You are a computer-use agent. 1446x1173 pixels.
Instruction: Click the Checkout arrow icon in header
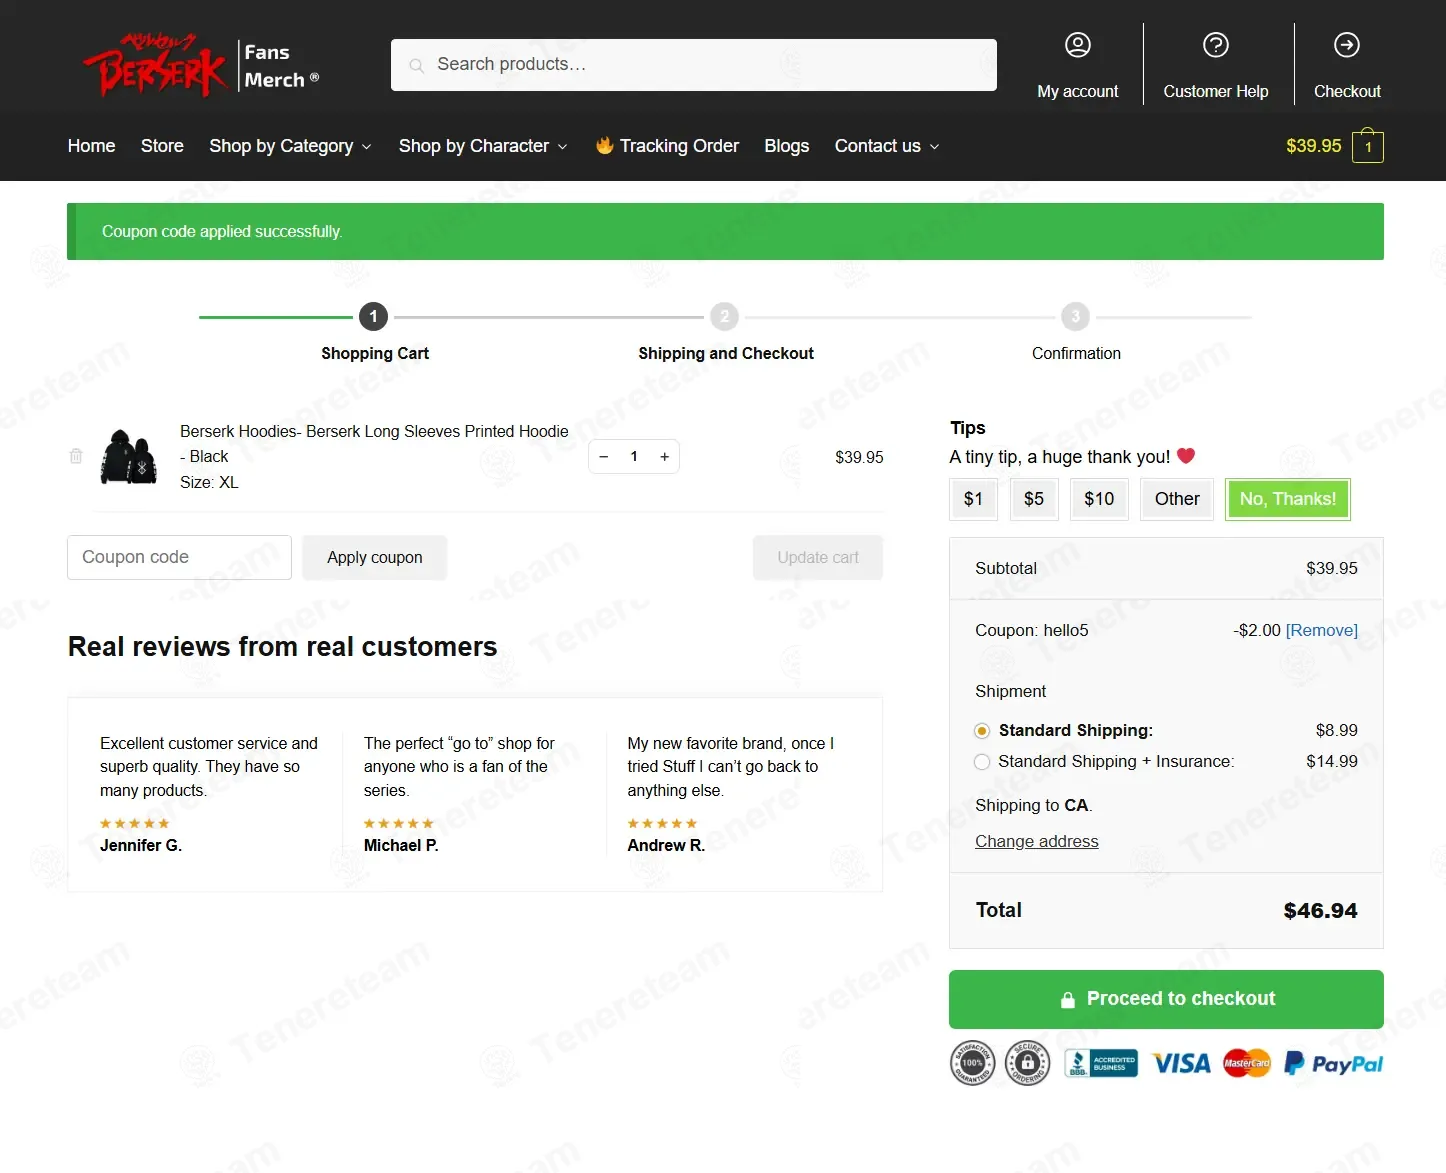pyautogui.click(x=1347, y=45)
